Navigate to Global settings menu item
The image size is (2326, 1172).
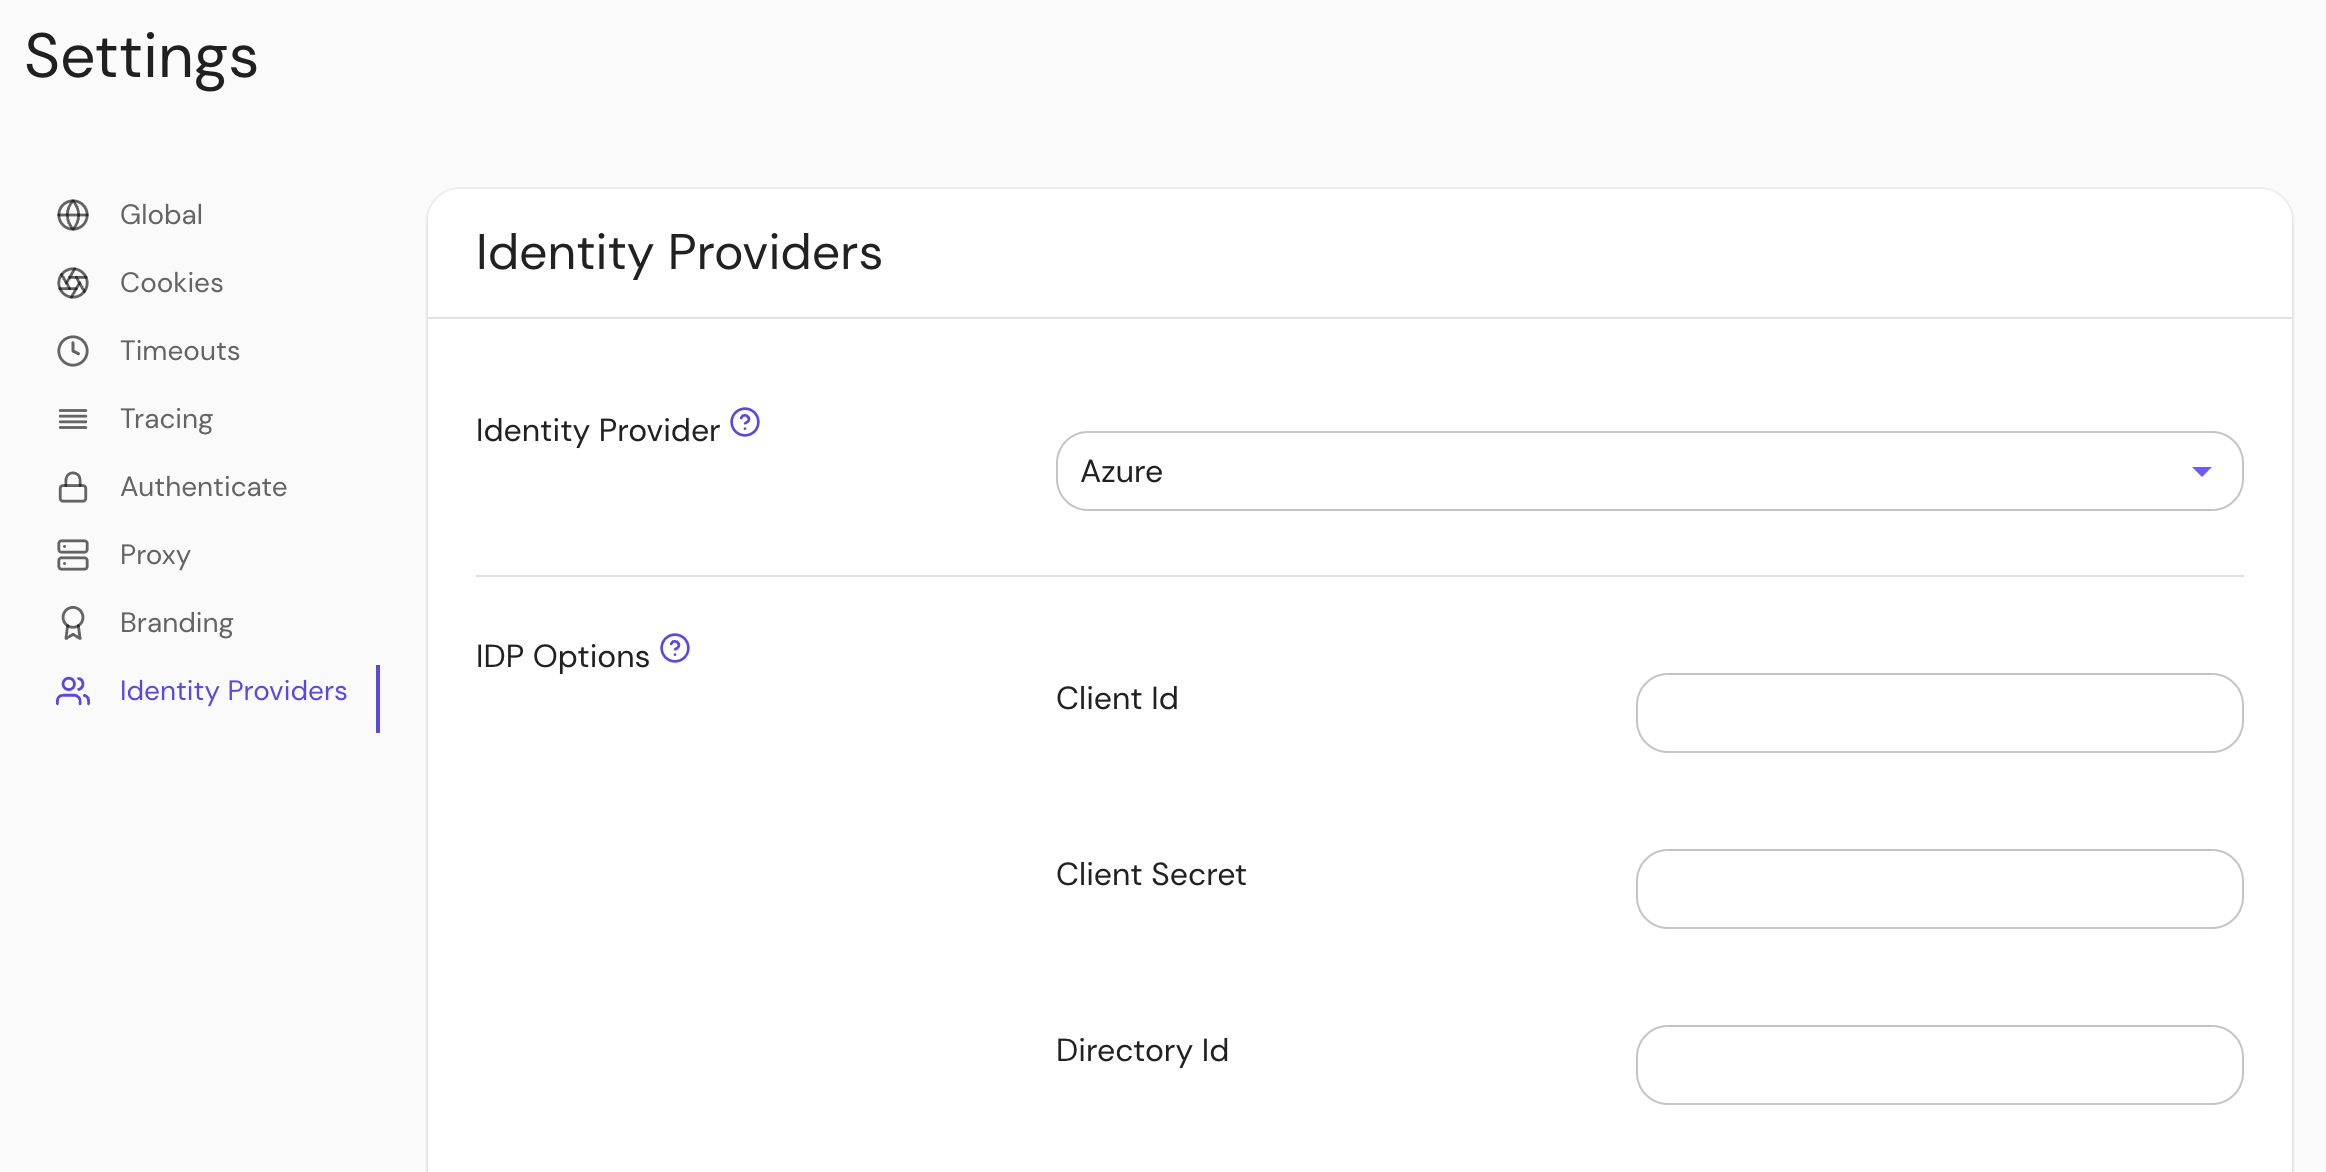pyautogui.click(x=160, y=214)
